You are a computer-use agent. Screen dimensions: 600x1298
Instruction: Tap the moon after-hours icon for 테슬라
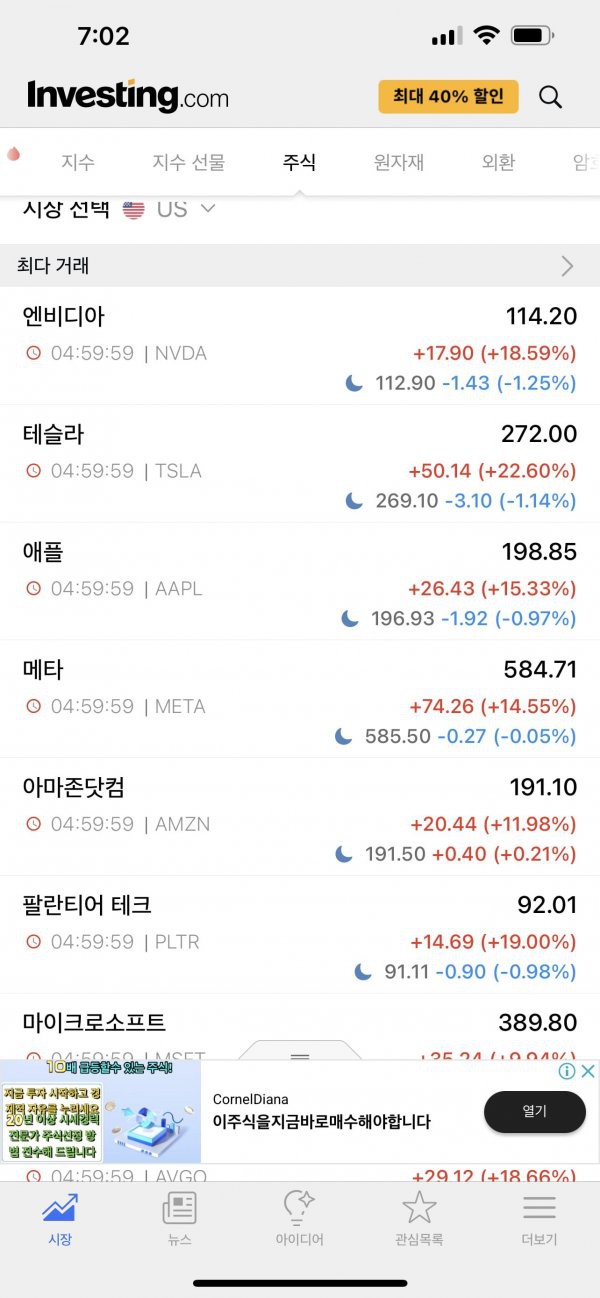coord(354,500)
